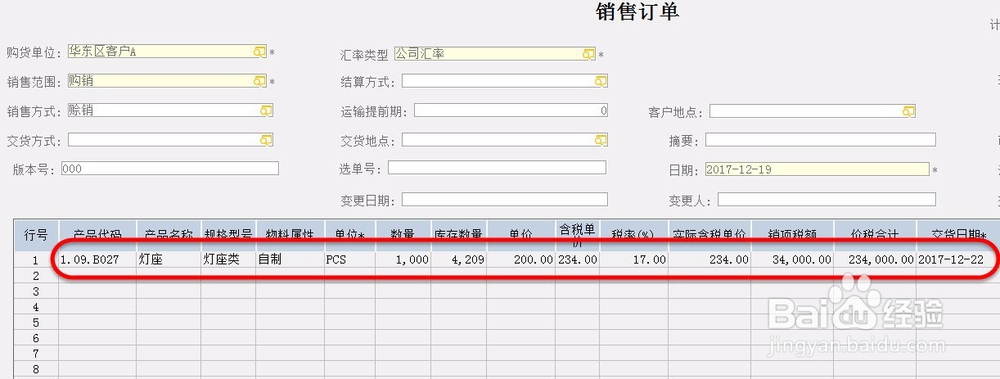Select row number 8 header
The width and height of the screenshot is (1000, 379).
coord(36,369)
